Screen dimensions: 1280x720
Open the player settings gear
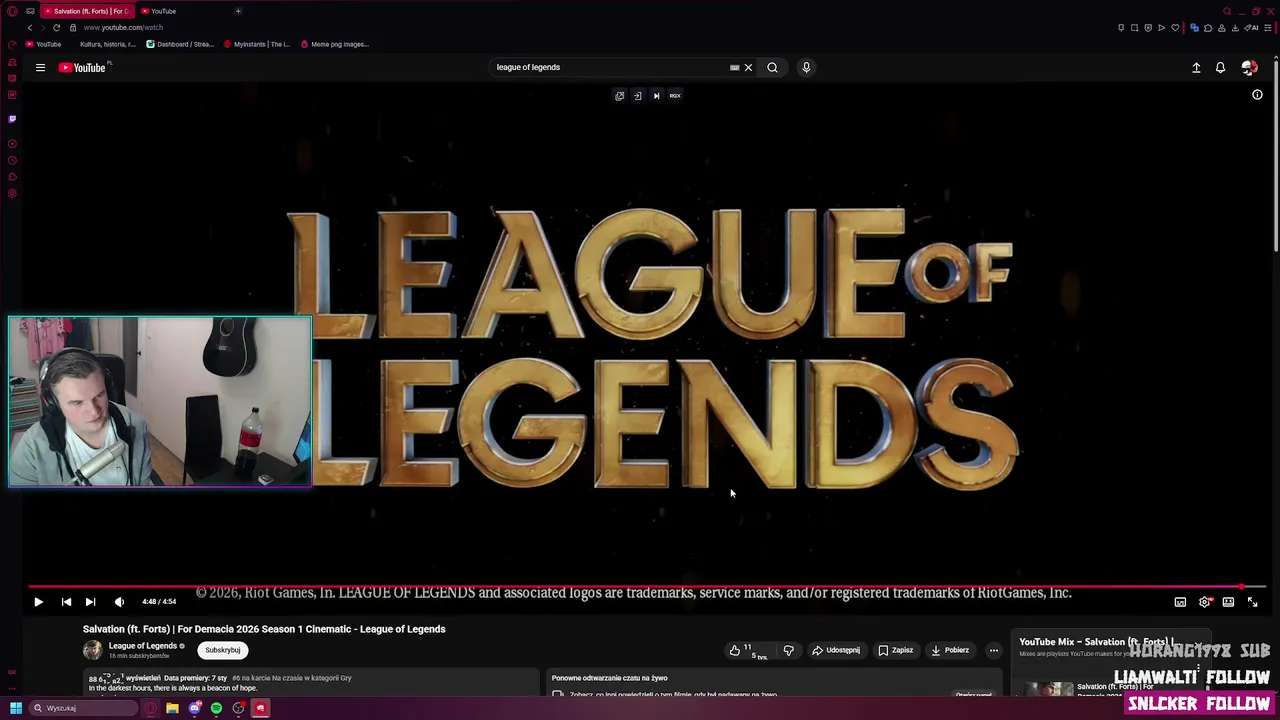tap(1204, 602)
